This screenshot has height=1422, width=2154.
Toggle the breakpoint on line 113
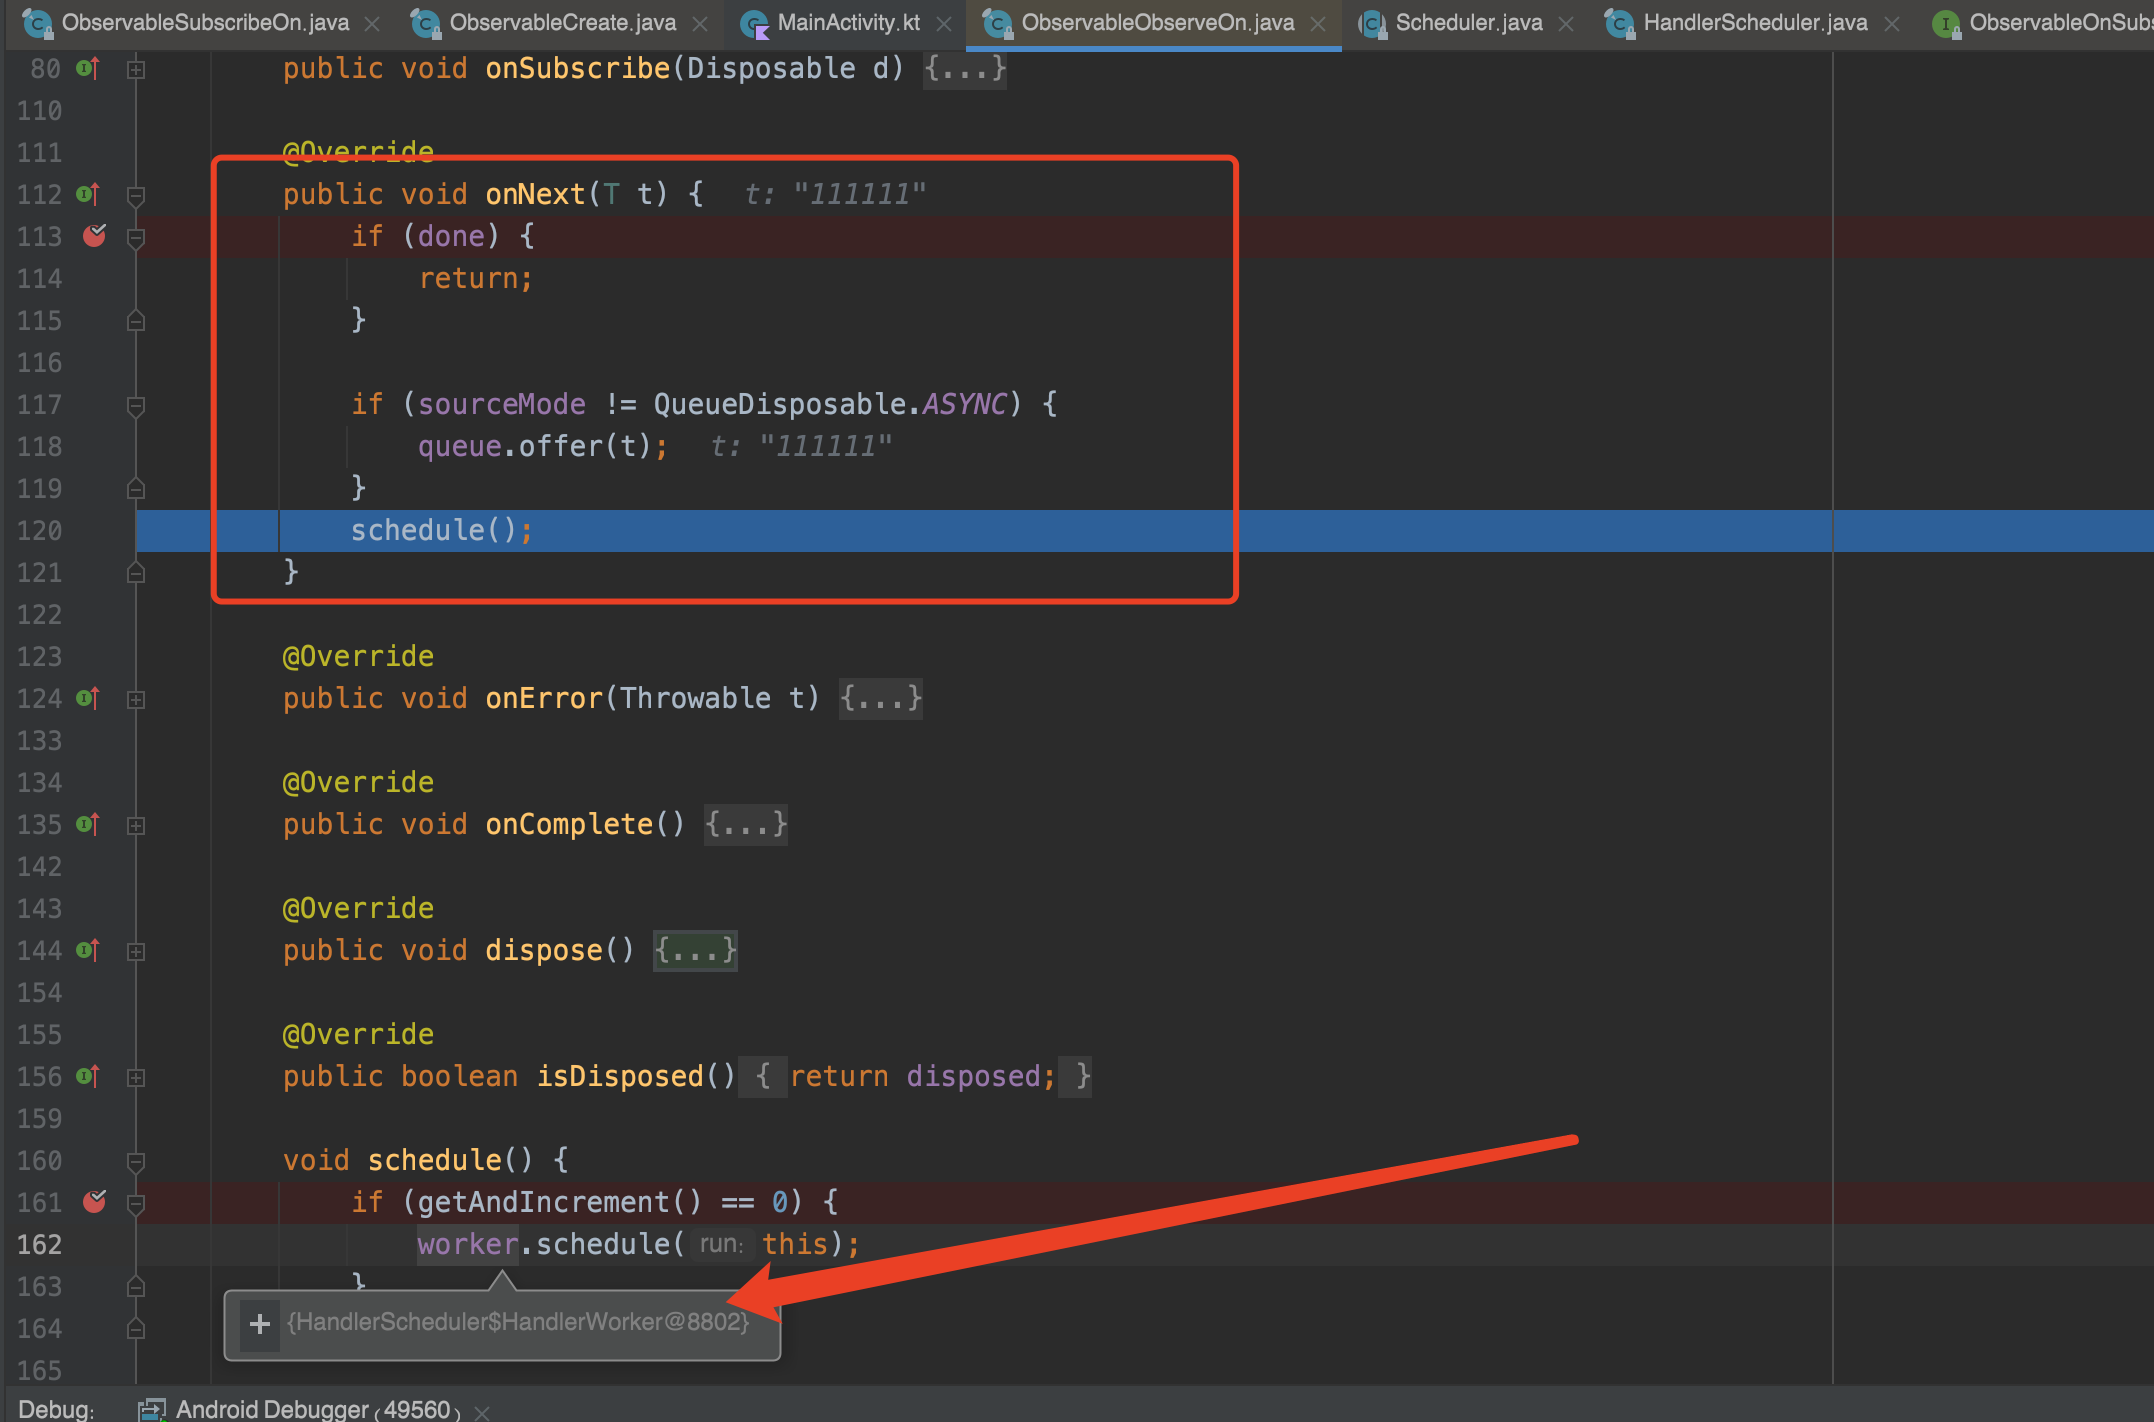(x=95, y=237)
